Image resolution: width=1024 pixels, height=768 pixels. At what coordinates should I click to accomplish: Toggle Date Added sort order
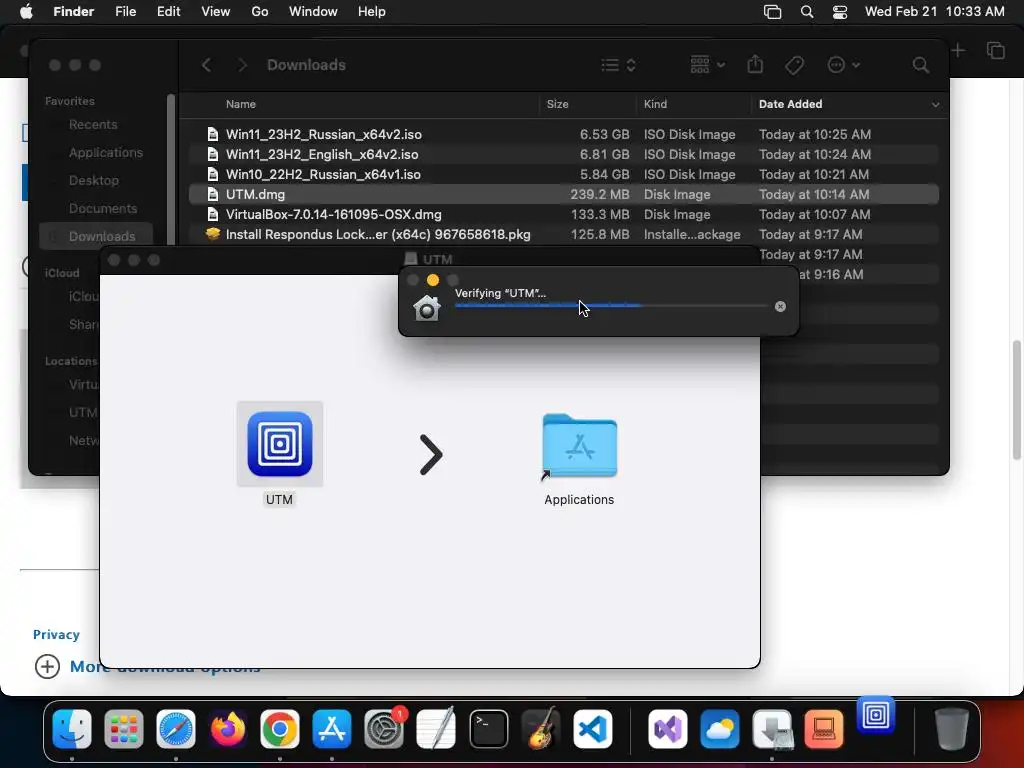point(849,104)
